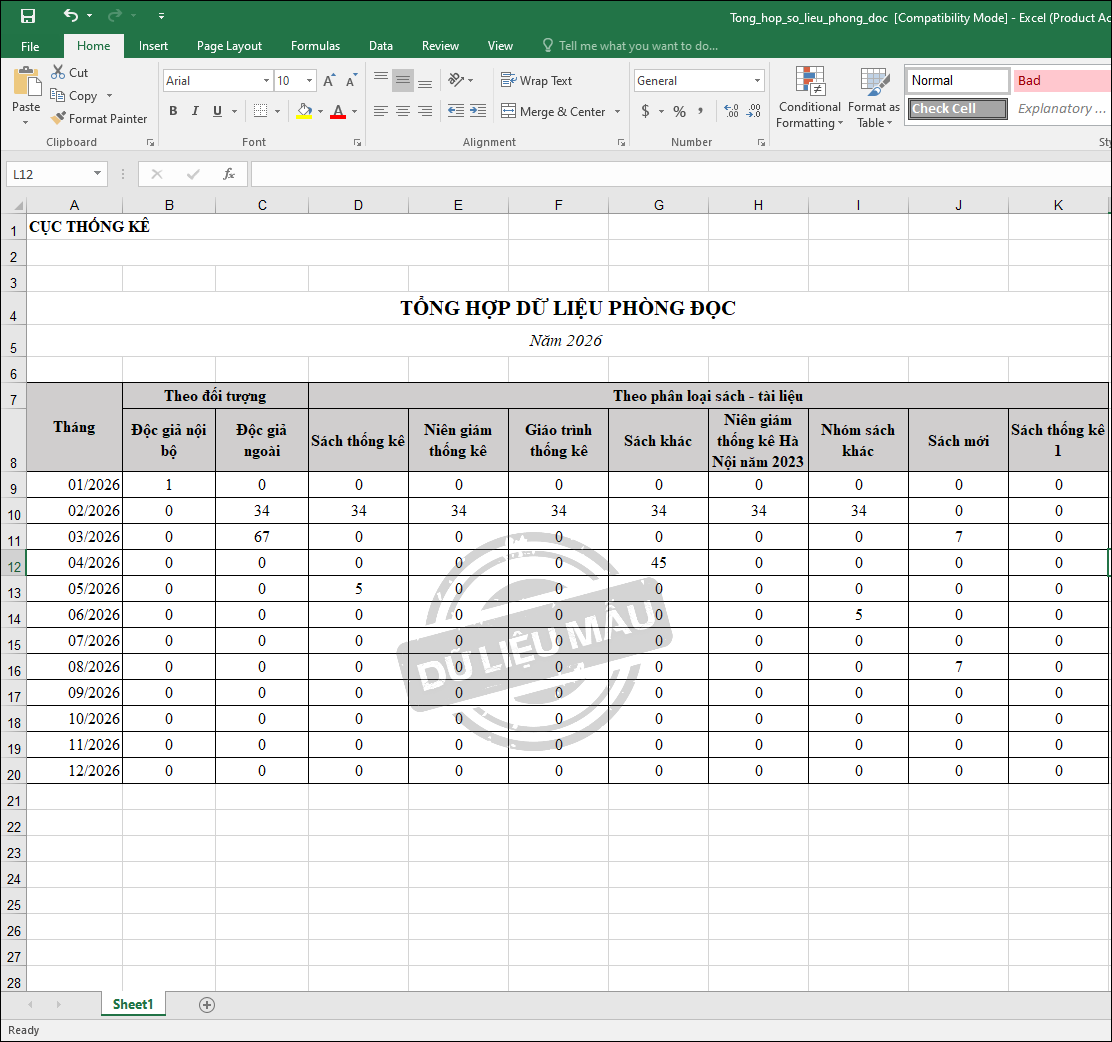Toggle Italic formatting
The height and width of the screenshot is (1042, 1112).
195,111
